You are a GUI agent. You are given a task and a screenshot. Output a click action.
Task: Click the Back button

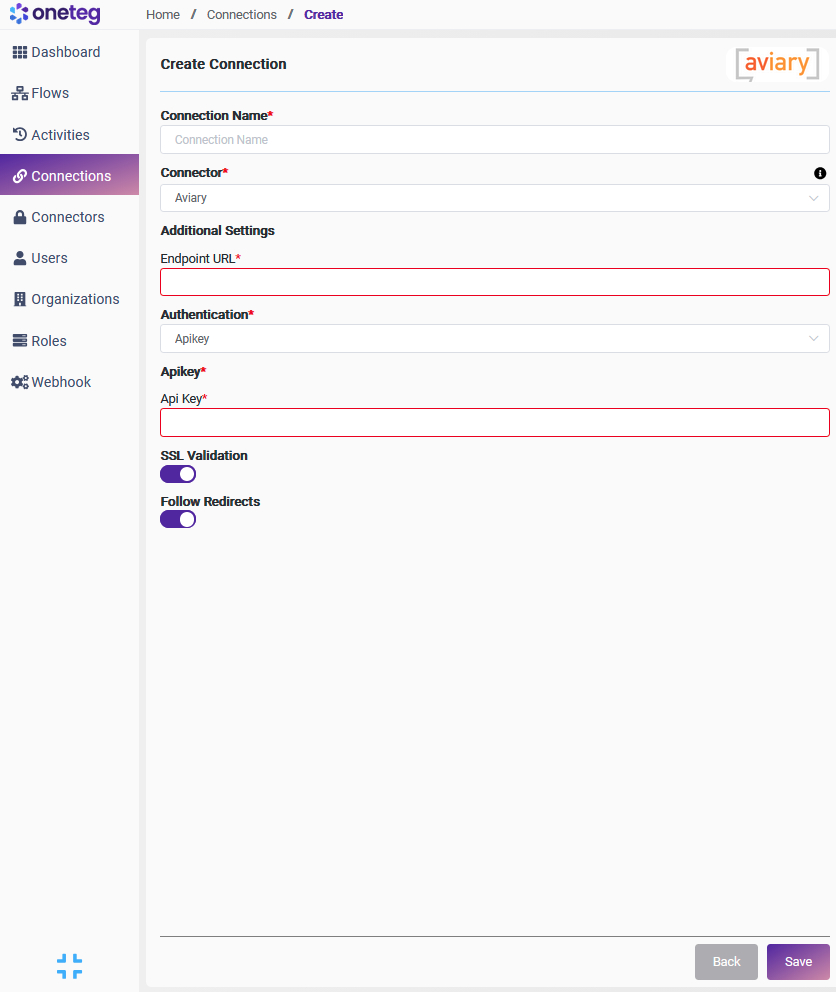click(x=726, y=962)
